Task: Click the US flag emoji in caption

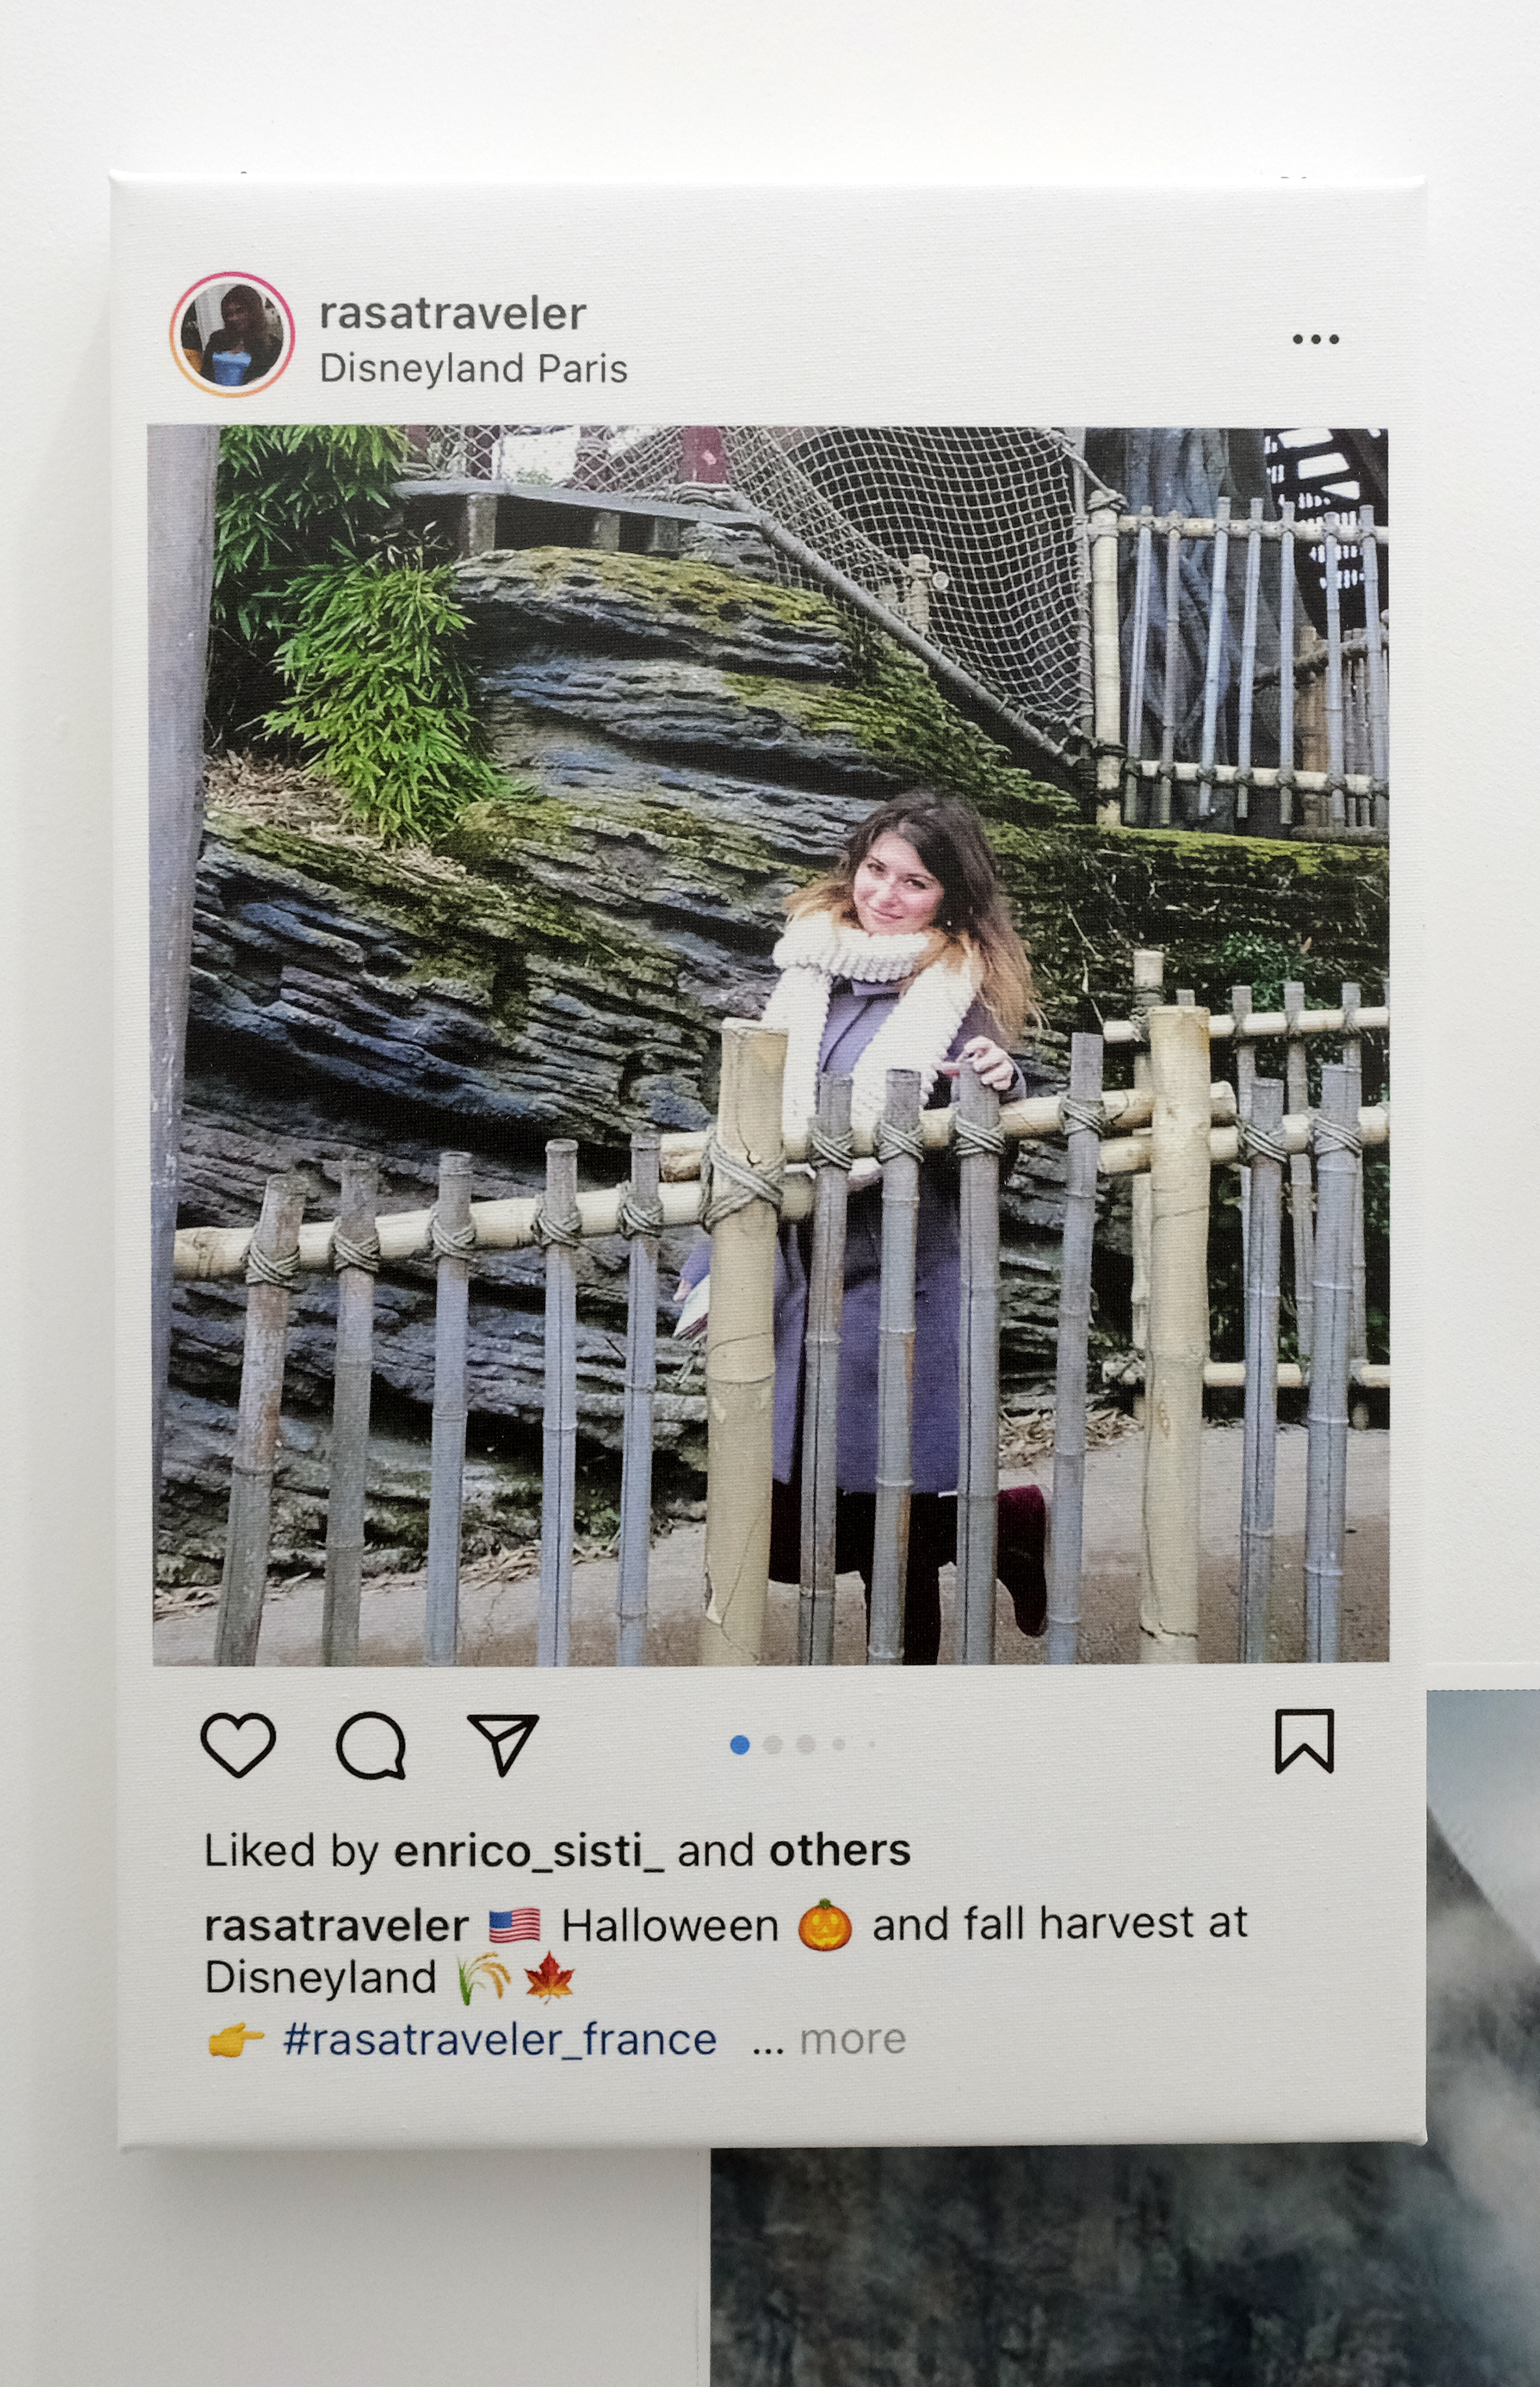Action: (x=514, y=1926)
